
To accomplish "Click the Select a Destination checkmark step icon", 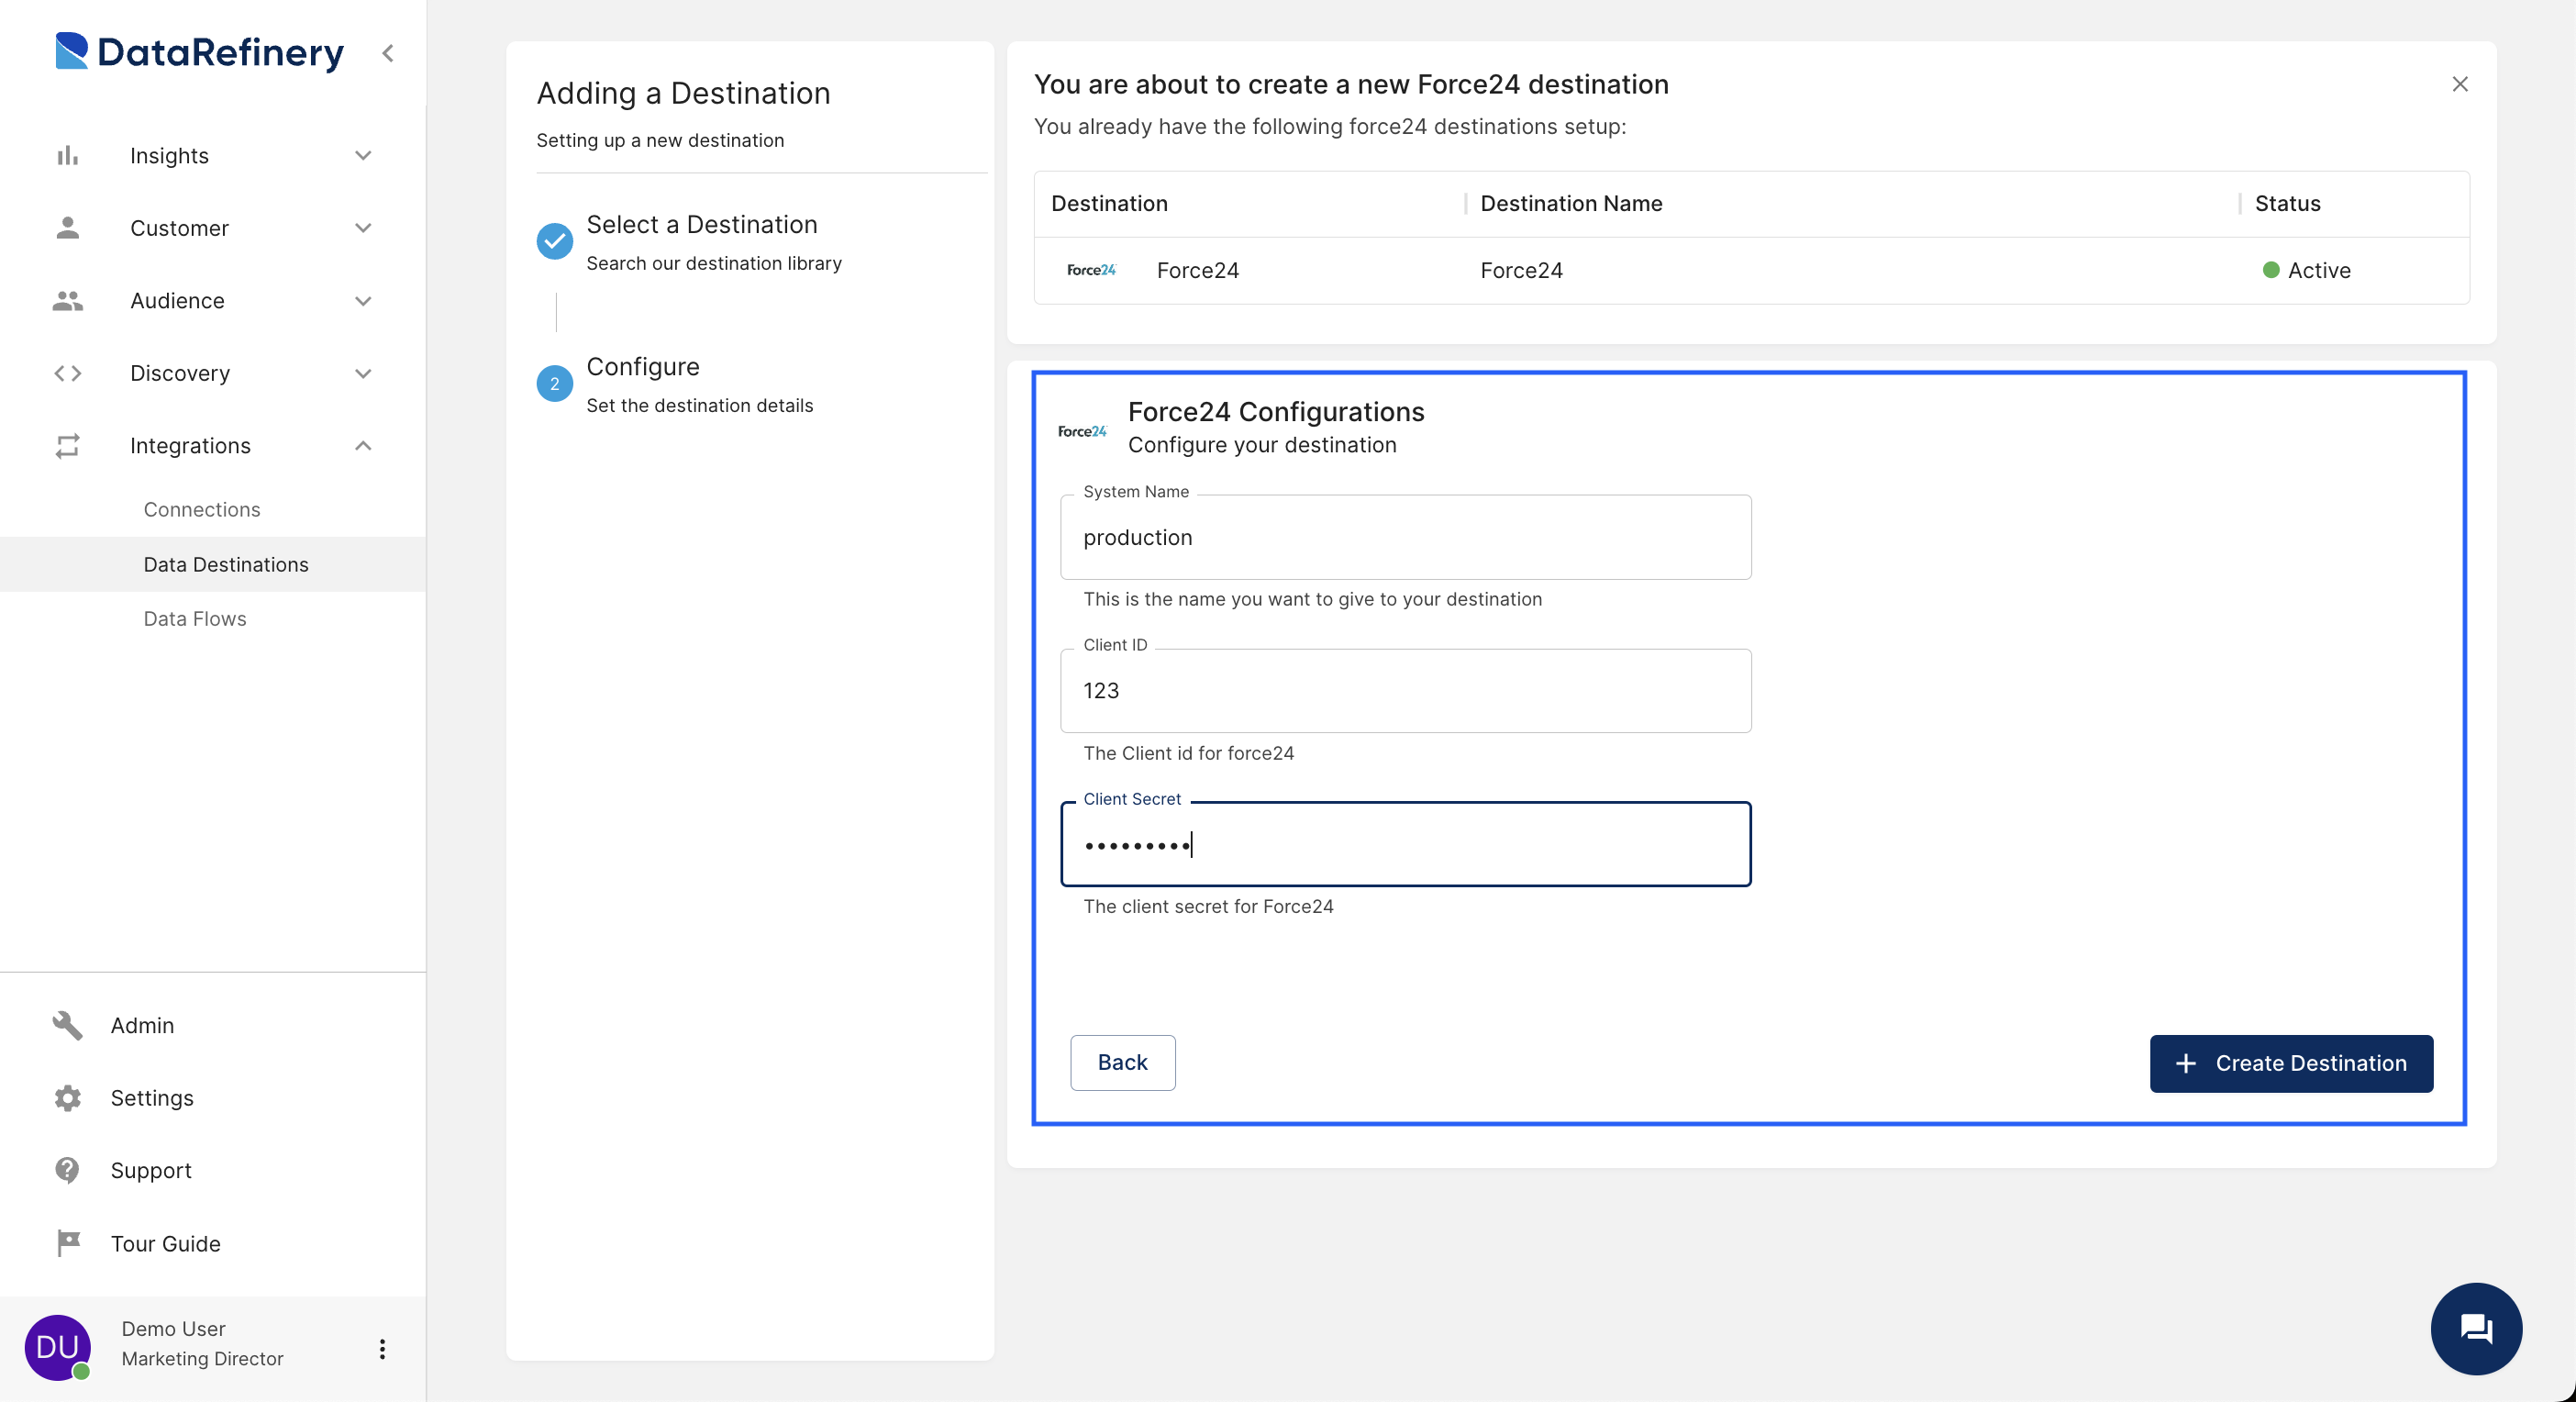I will pyautogui.click(x=555, y=241).
